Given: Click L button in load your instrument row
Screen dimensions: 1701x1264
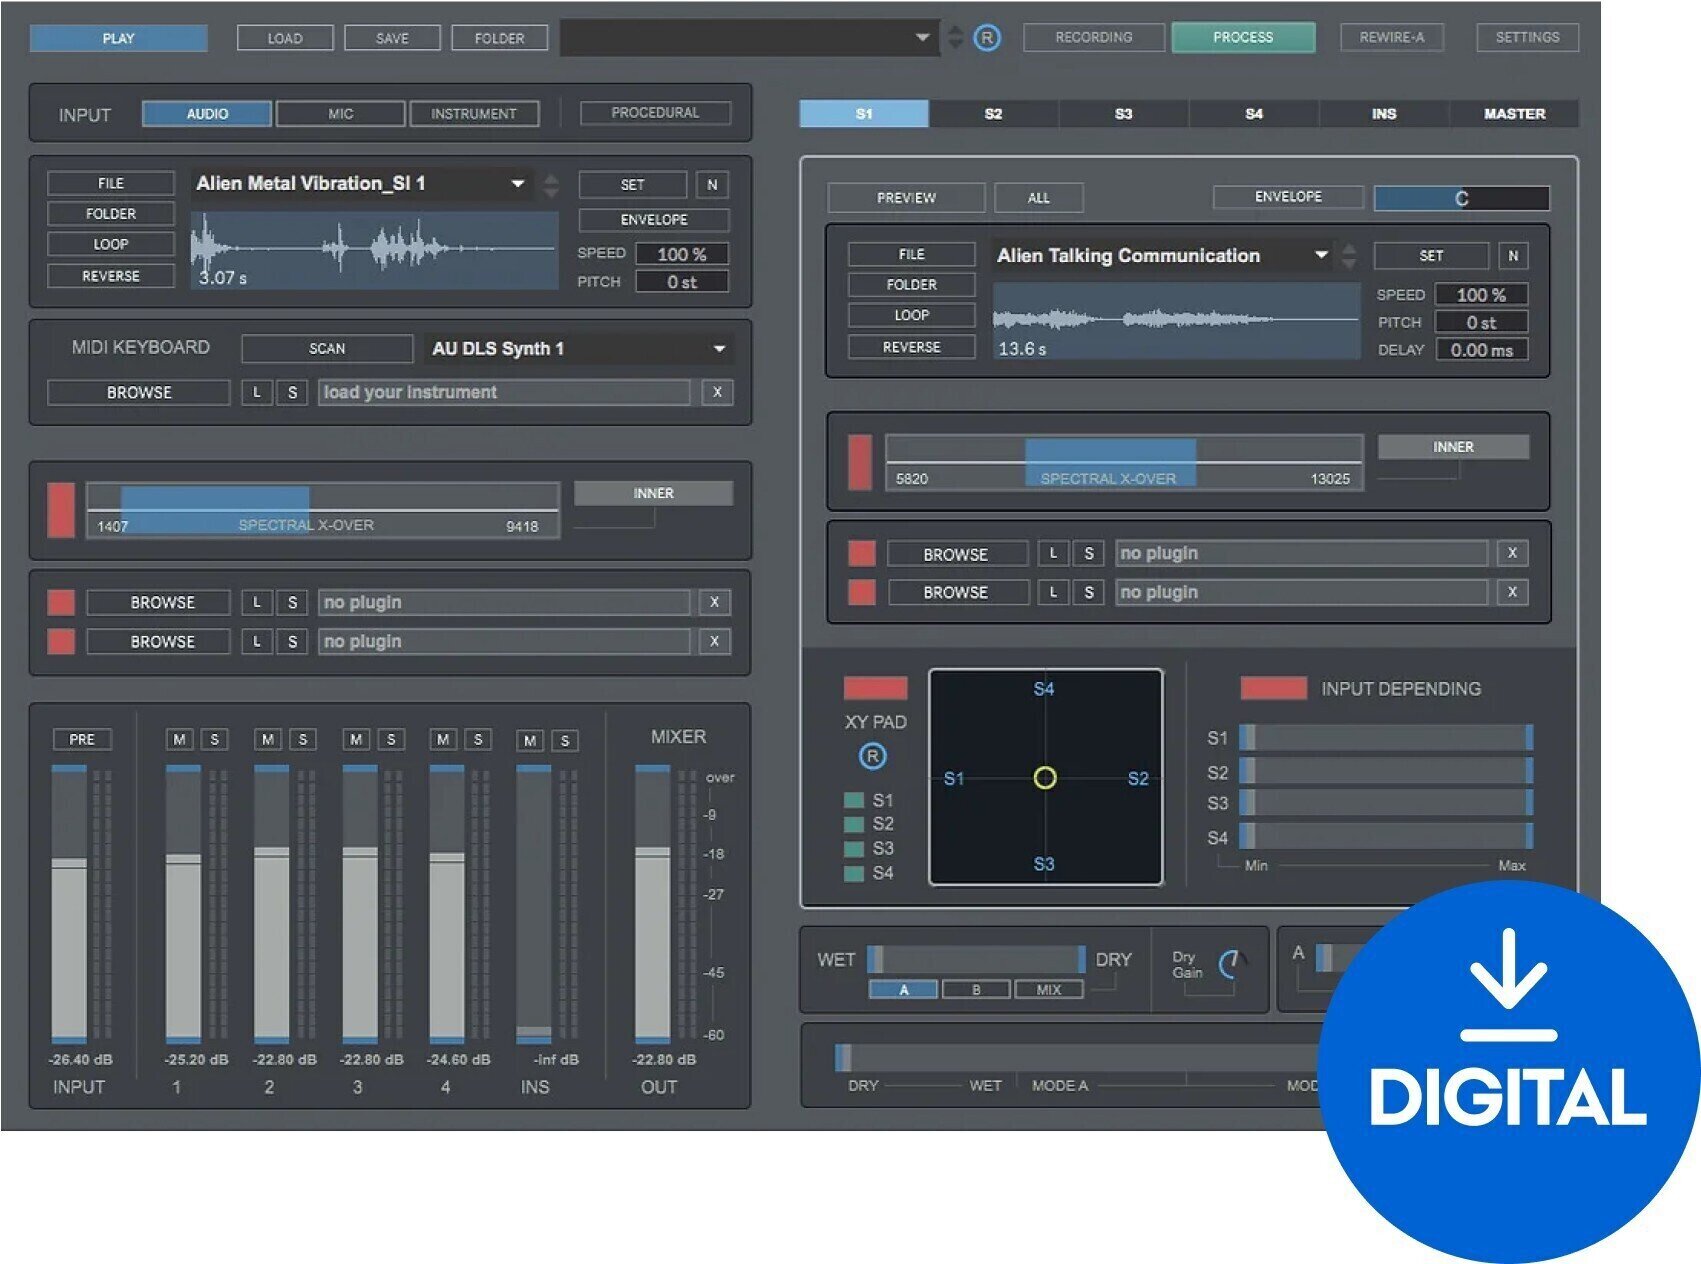Looking at the screenshot, I should pos(257,392).
